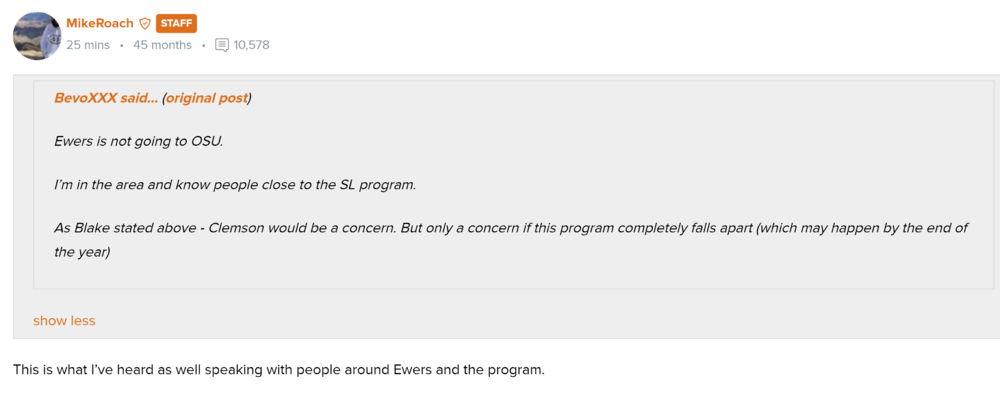Screen dimensions: 1000x400
Task: Click the quoted line about the SL program
Action: 235,185
